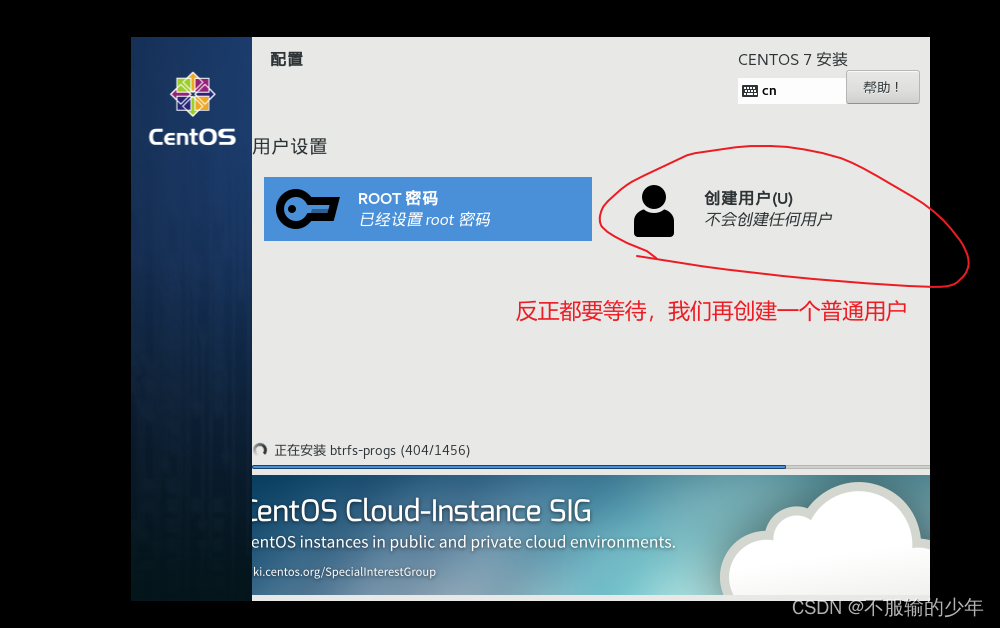1000x628 pixels.
Task: Click the CentOS logo in the sidebar
Action: pyautogui.click(x=192, y=109)
